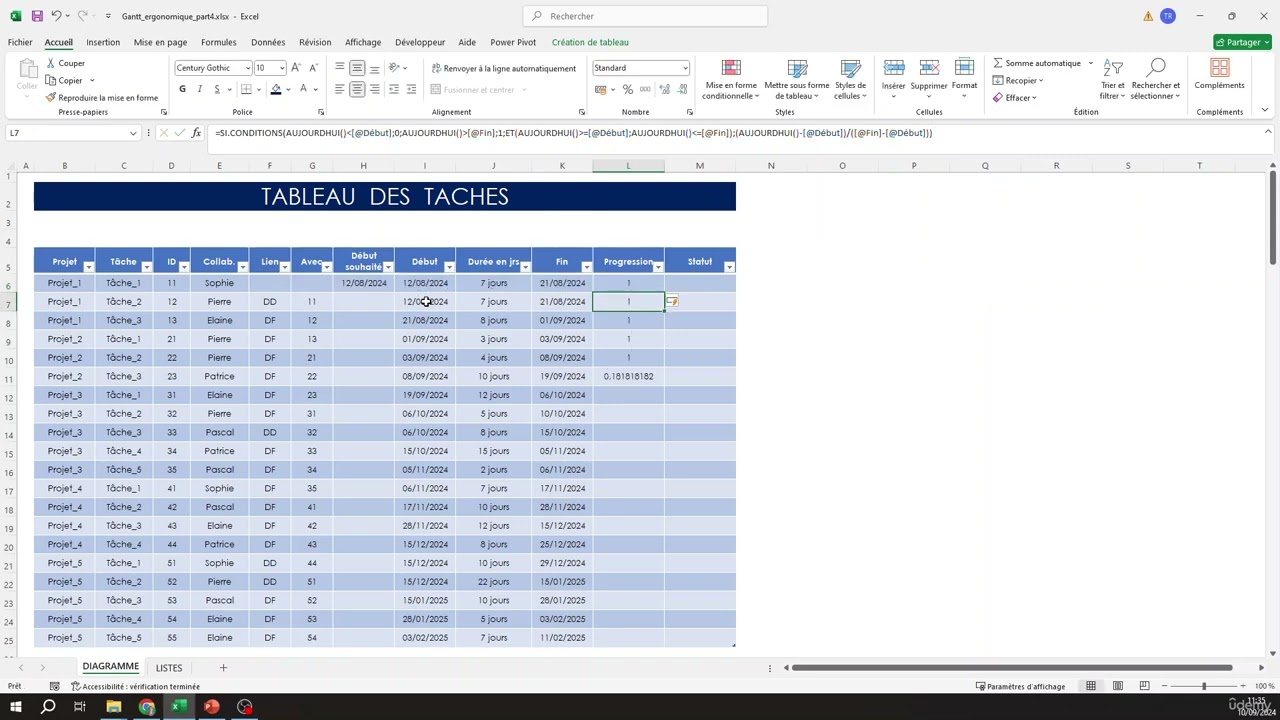Screen dimensions: 1280x720
Task: Add a new sheet with plus button
Action: (223, 667)
